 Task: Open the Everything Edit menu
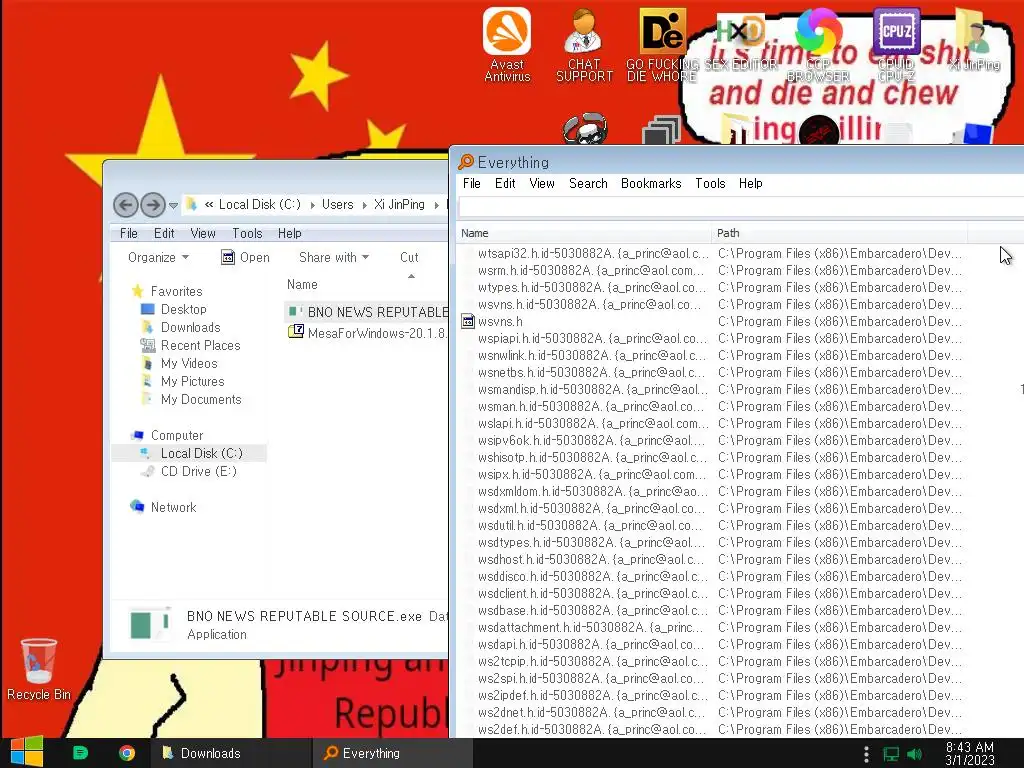[x=505, y=184]
